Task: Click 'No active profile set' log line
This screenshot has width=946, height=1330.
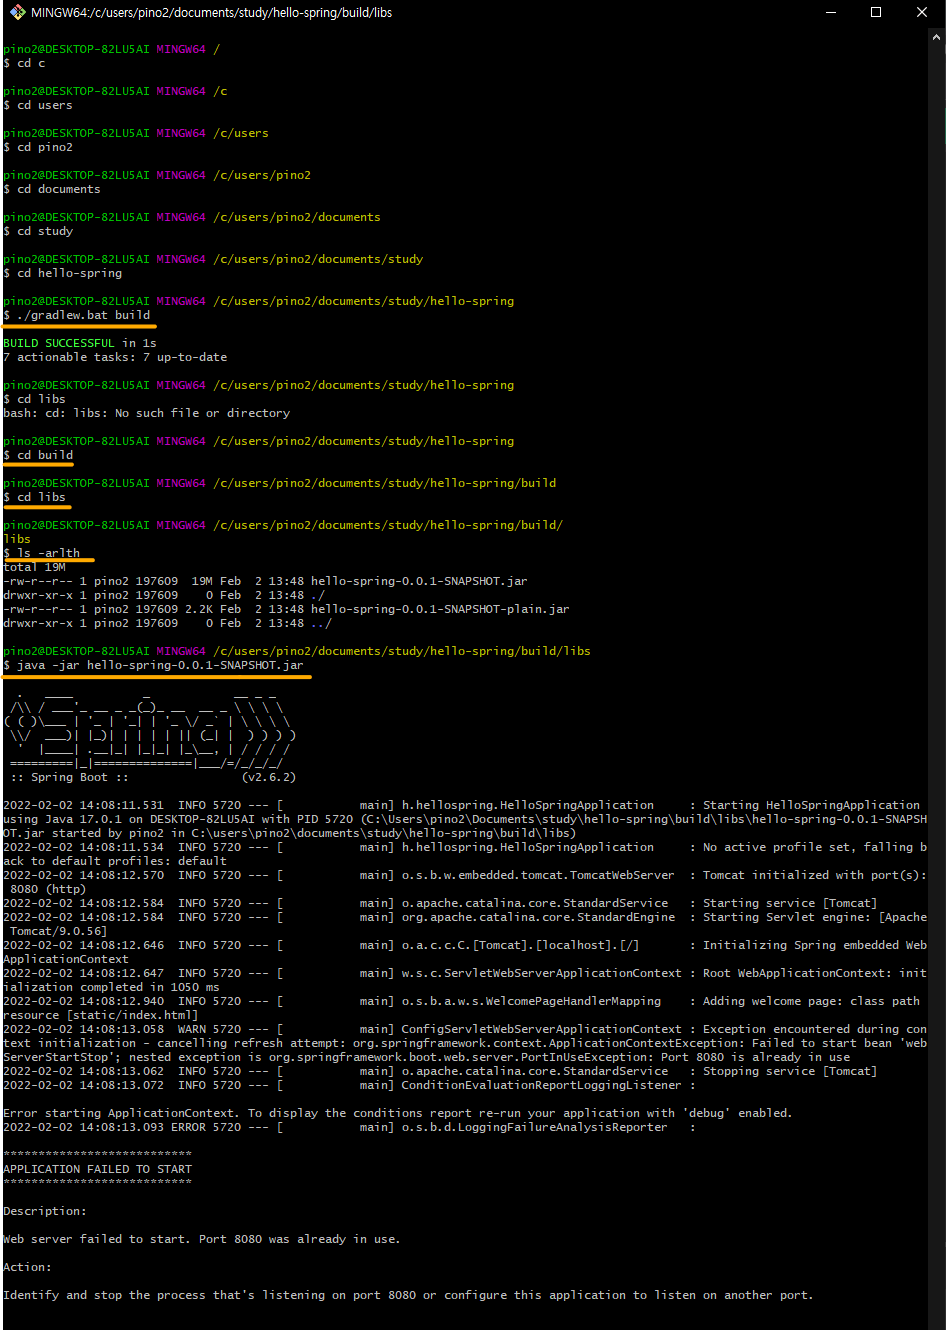Action: [x=465, y=847]
